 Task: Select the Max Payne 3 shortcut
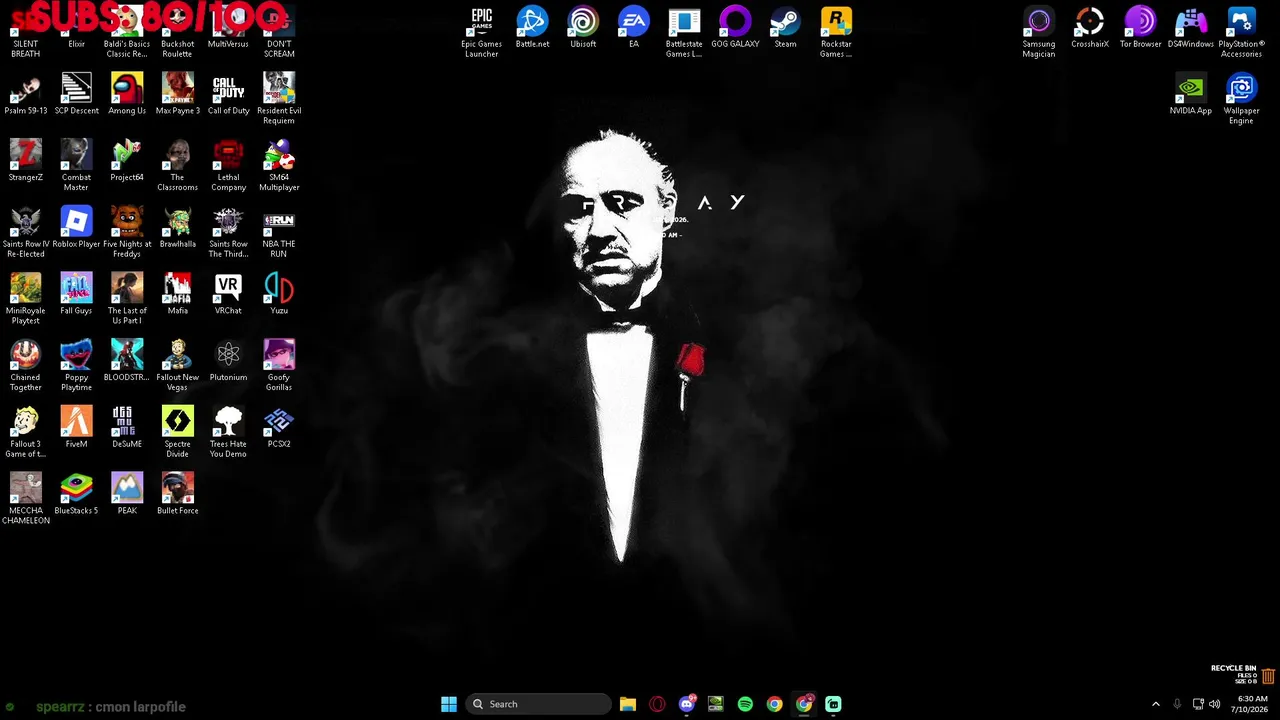point(178,95)
